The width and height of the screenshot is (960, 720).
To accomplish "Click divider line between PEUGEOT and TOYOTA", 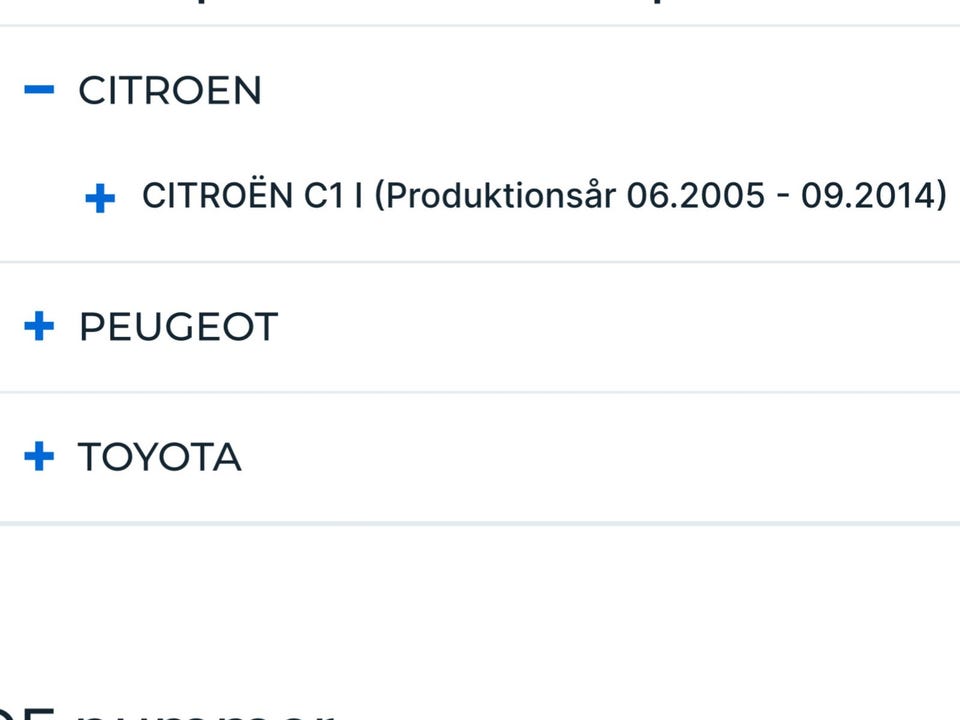I will [x=480, y=392].
